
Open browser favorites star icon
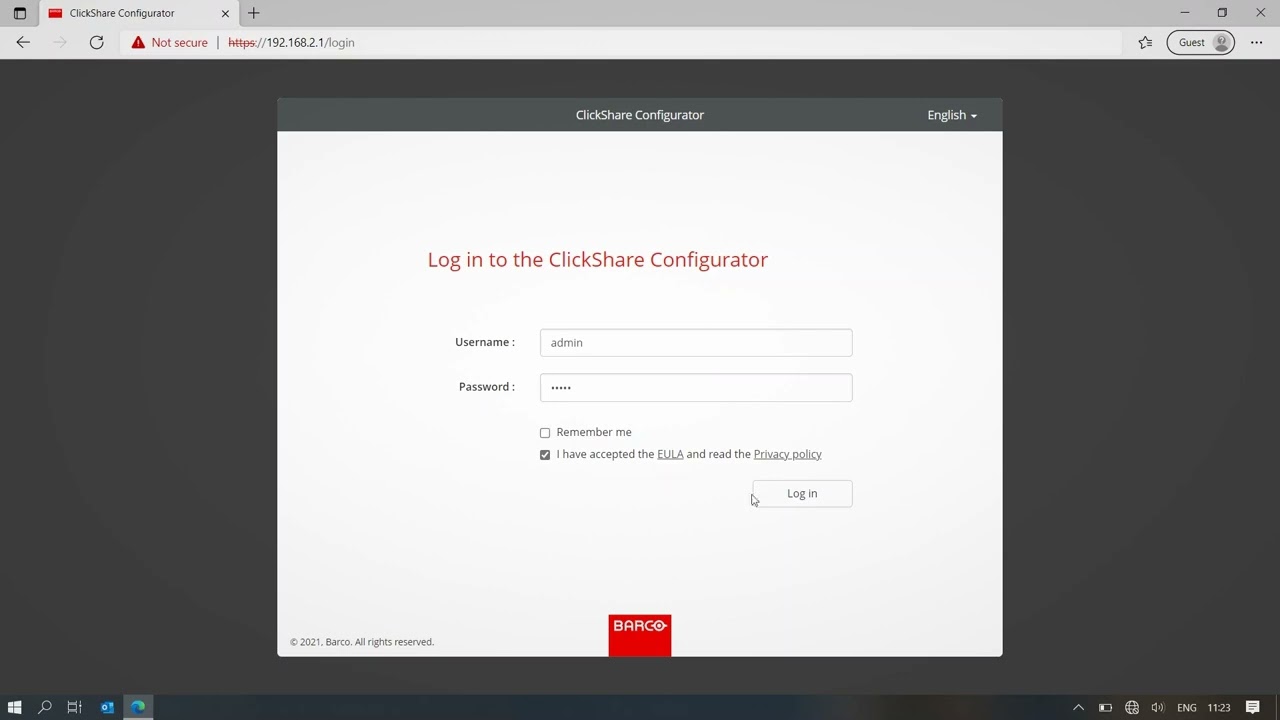(x=1145, y=42)
